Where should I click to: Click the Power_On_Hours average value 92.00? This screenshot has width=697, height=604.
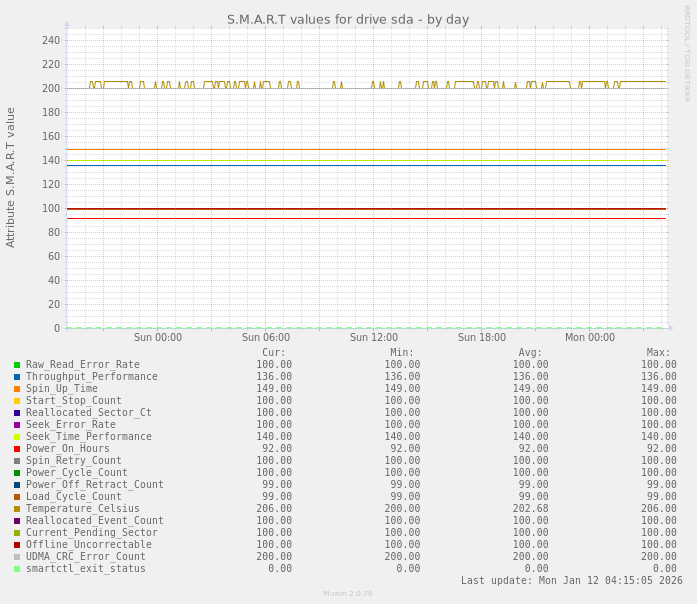[533, 448]
